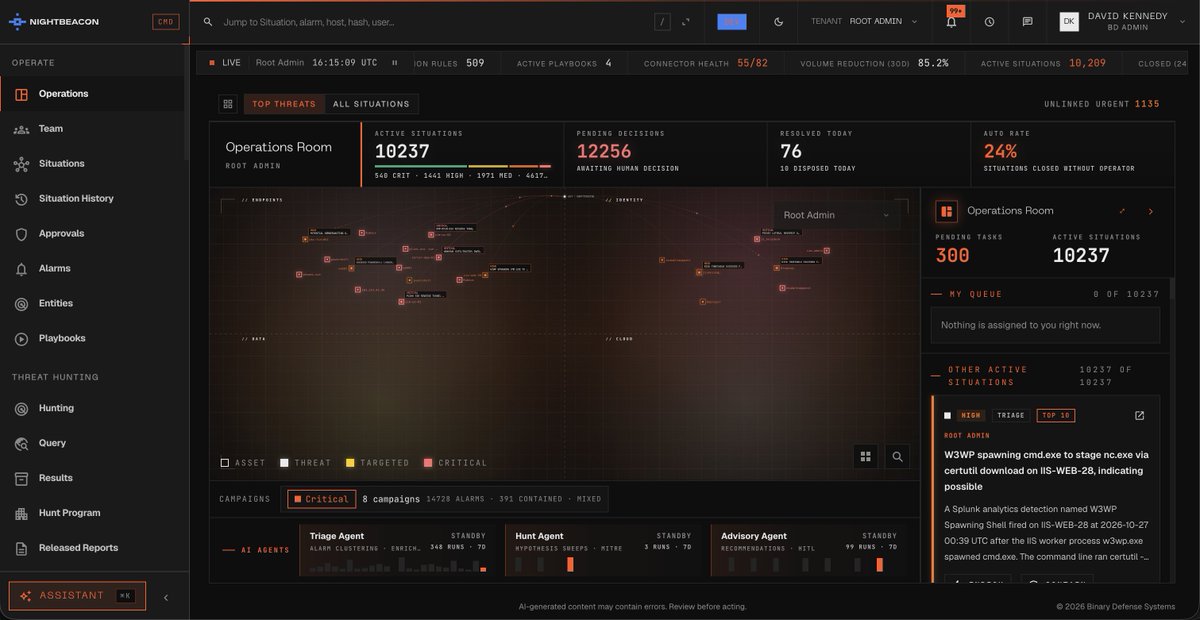
Task: Open the Query page
Action: (93, 444)
